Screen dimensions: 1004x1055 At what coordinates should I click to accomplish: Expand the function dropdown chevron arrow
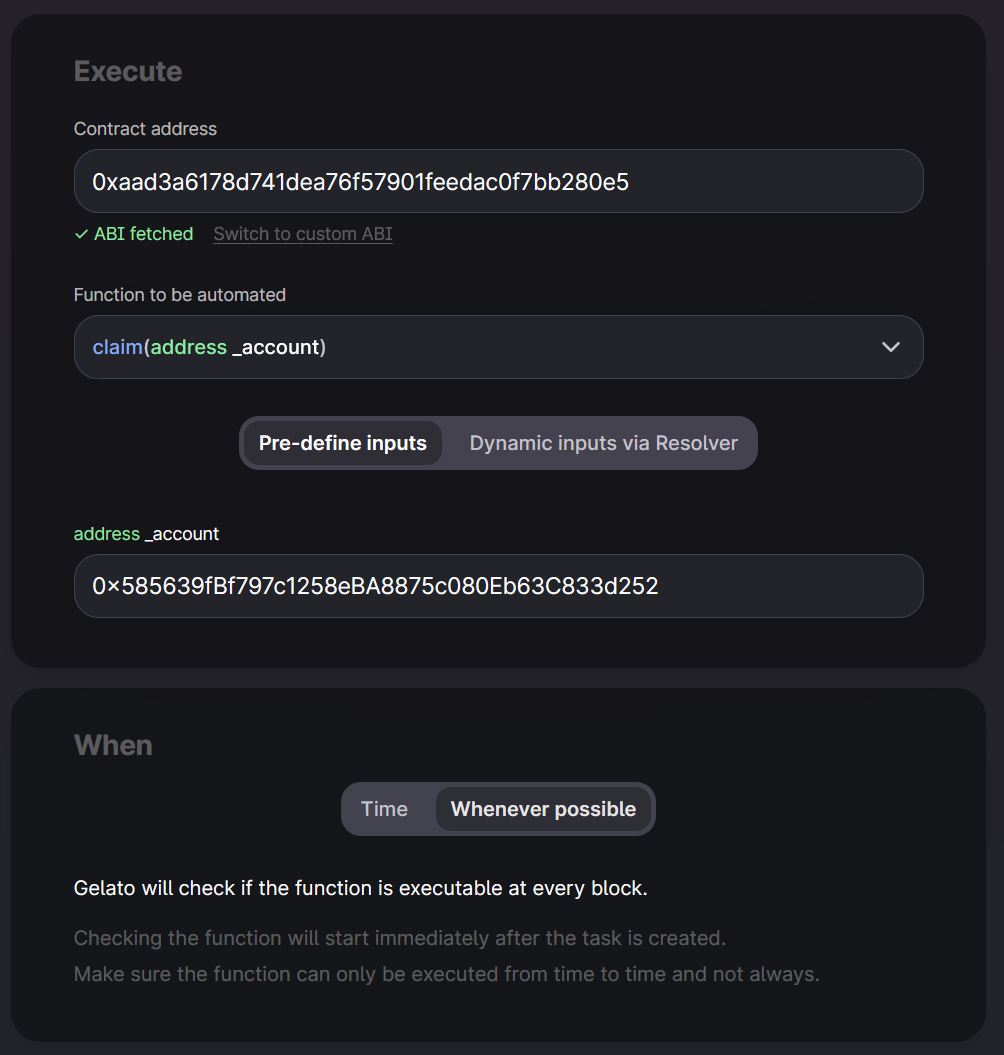pyautogui.click(x=890, y=347)
